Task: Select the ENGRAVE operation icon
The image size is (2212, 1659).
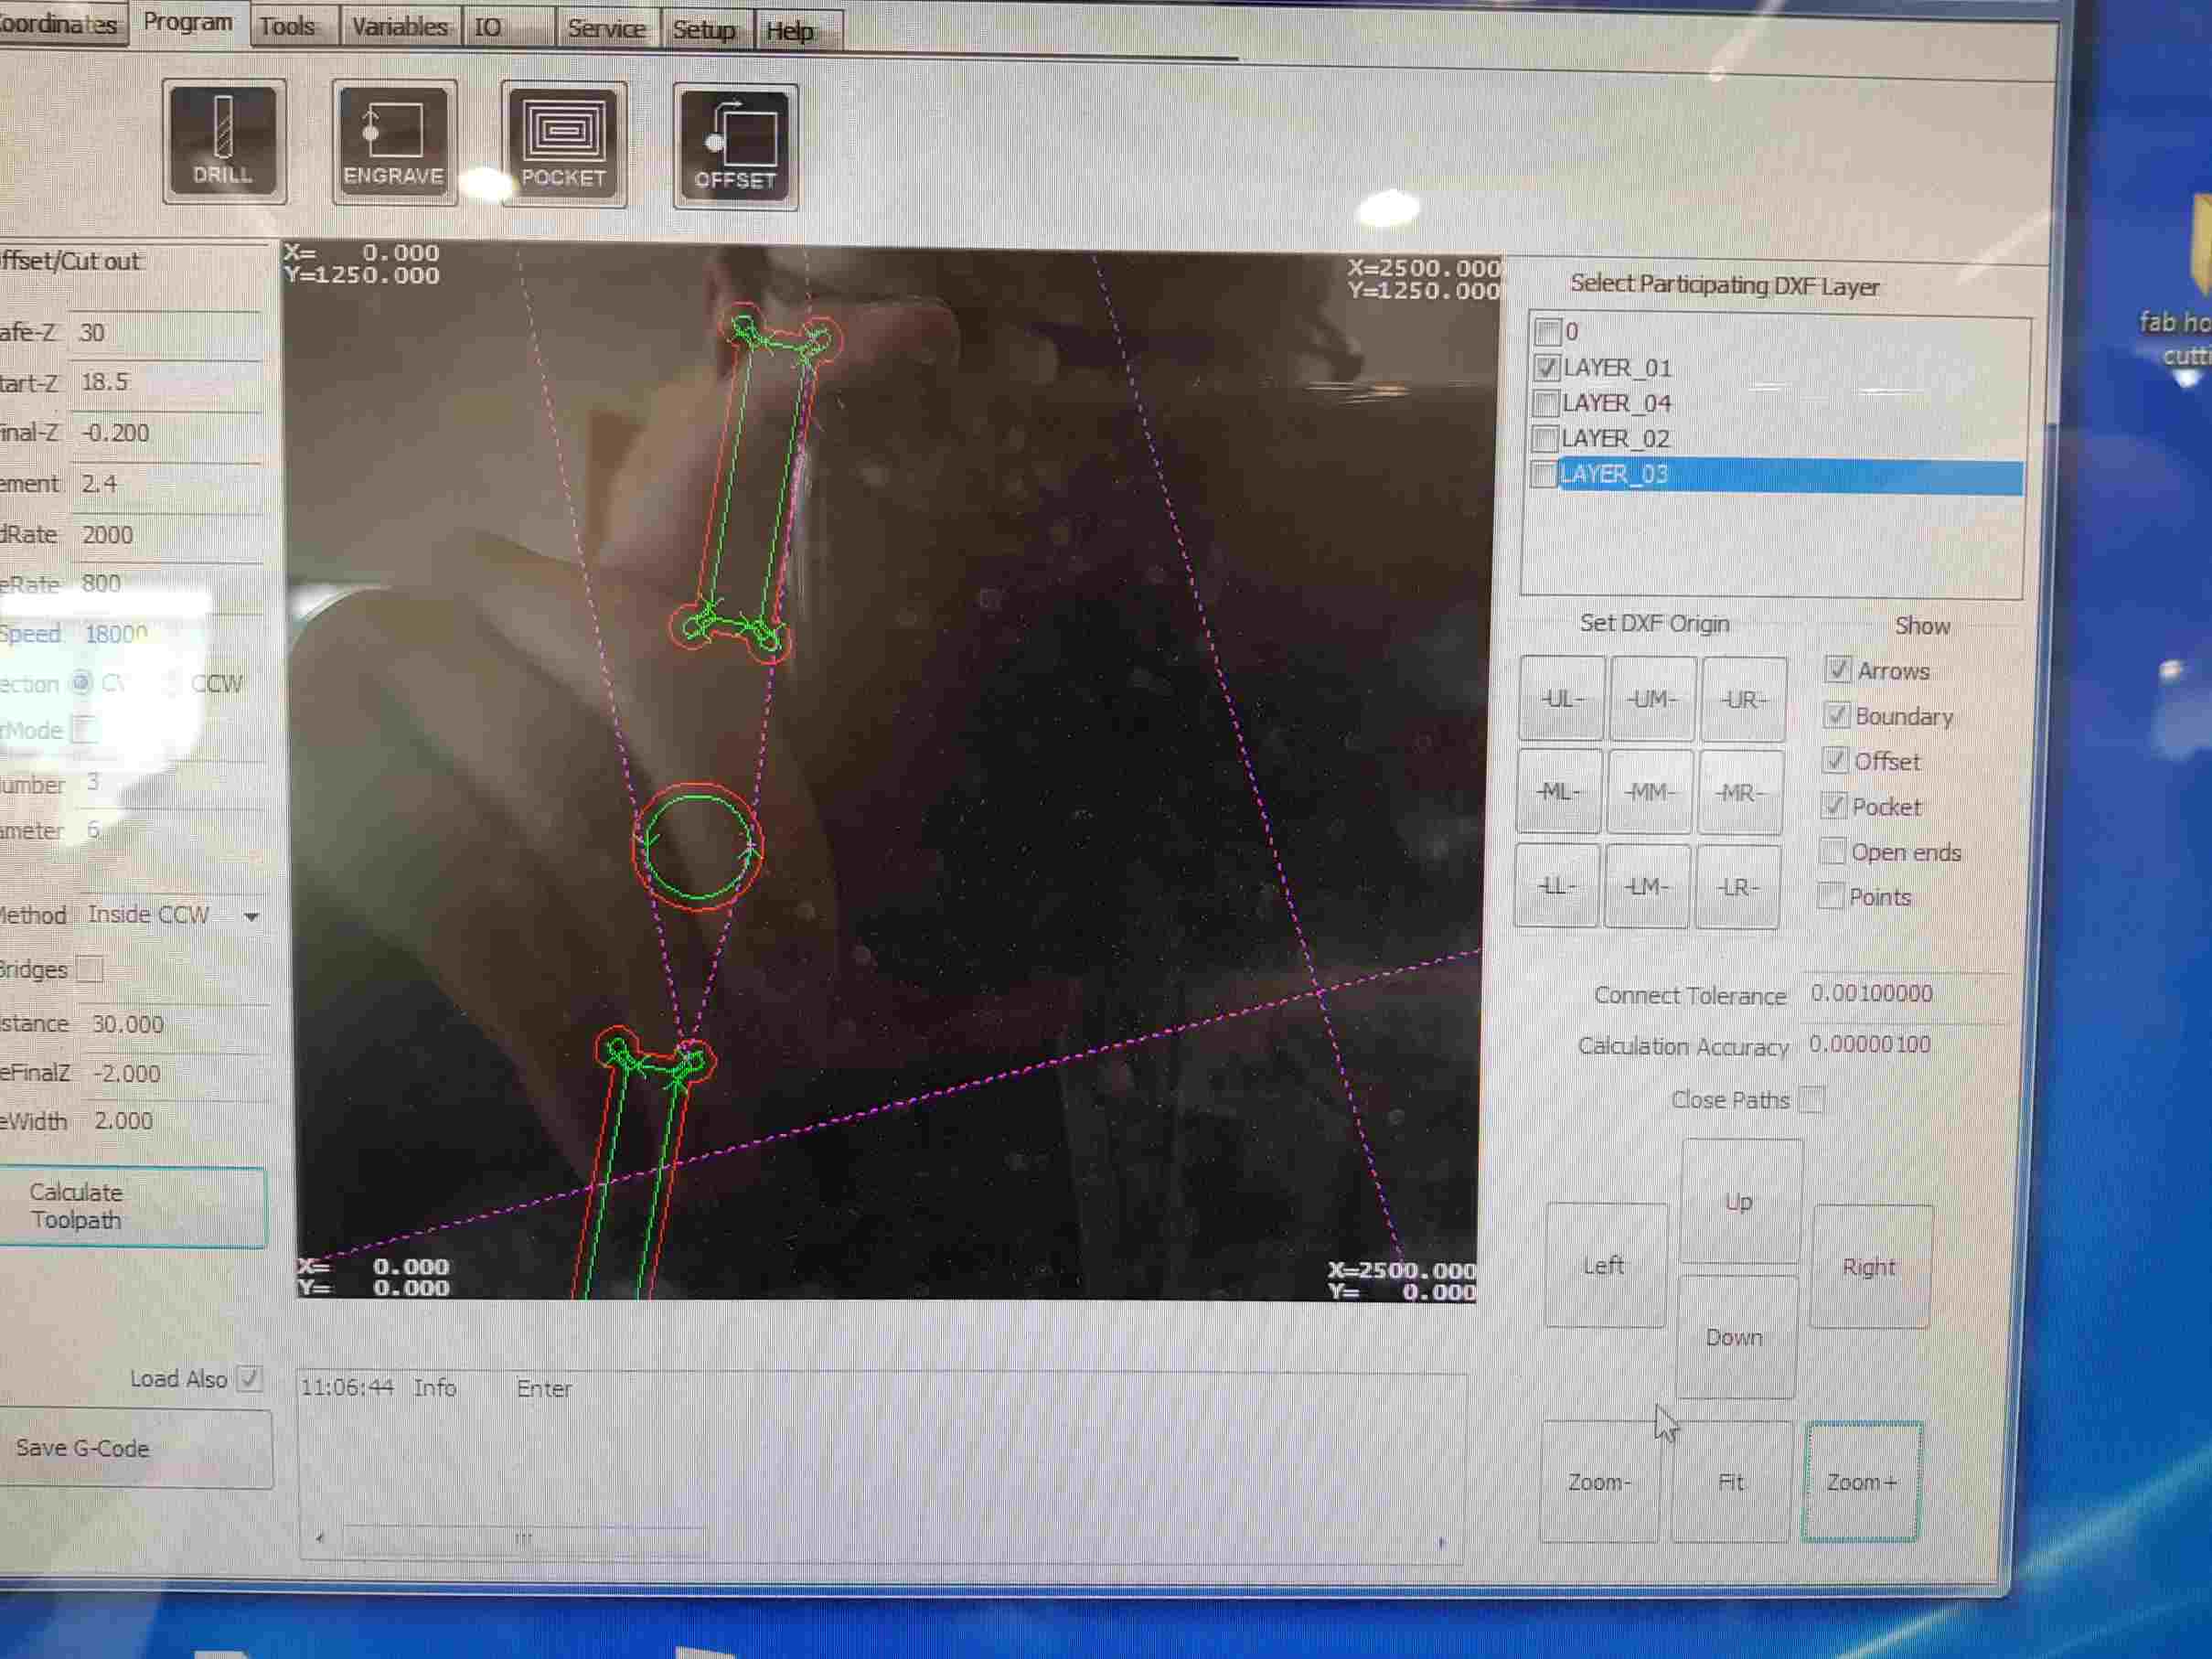Action: click(x=394, y=143)
